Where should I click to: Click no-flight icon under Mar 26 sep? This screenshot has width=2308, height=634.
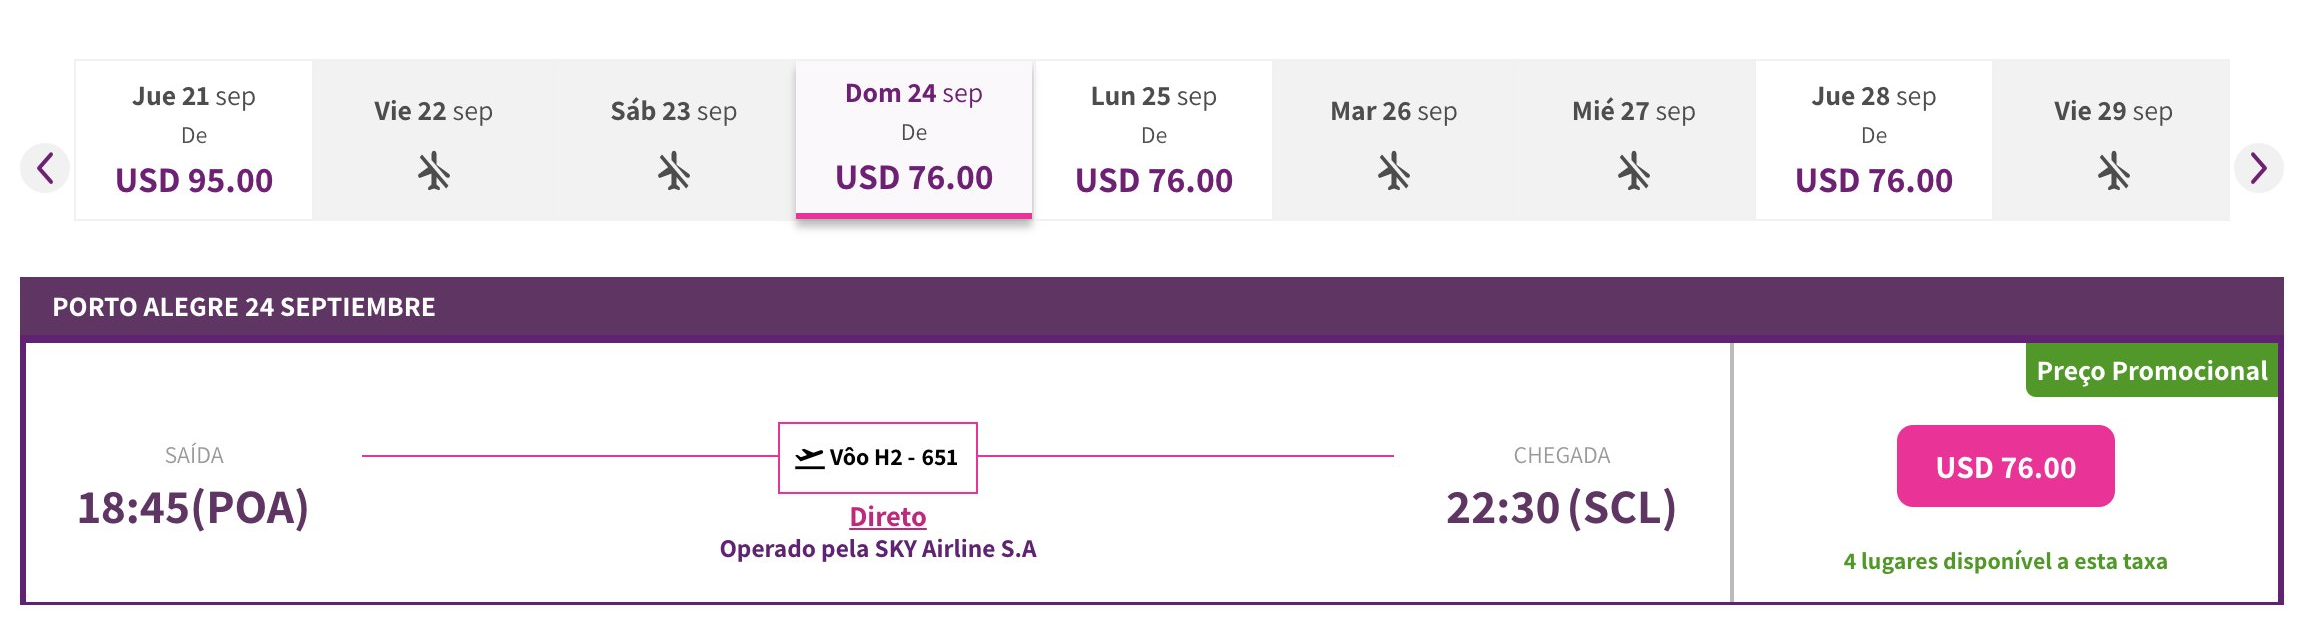(1394, 171)
